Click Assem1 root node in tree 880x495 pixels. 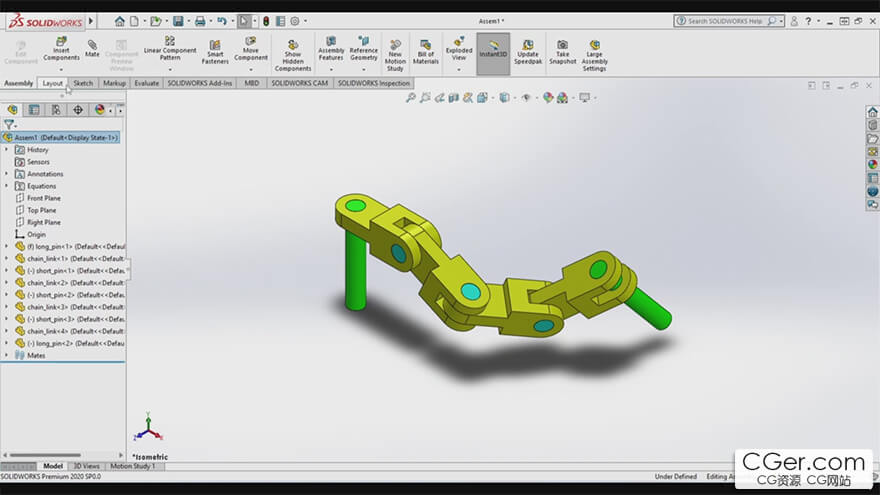(x=61, y=138)
